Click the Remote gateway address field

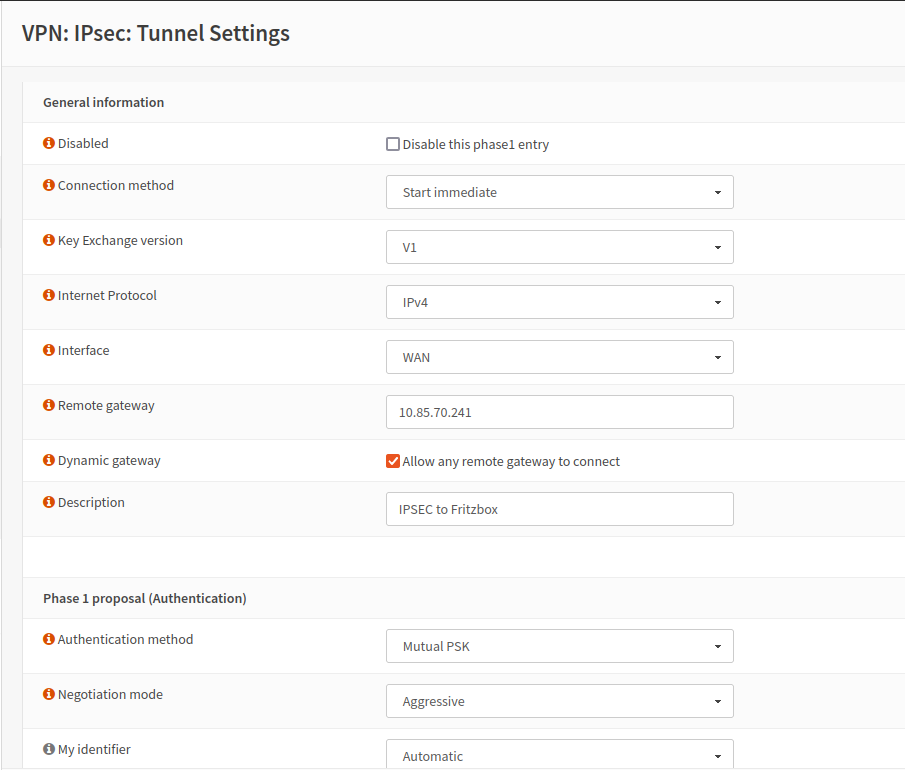click(x=559, y=412)
